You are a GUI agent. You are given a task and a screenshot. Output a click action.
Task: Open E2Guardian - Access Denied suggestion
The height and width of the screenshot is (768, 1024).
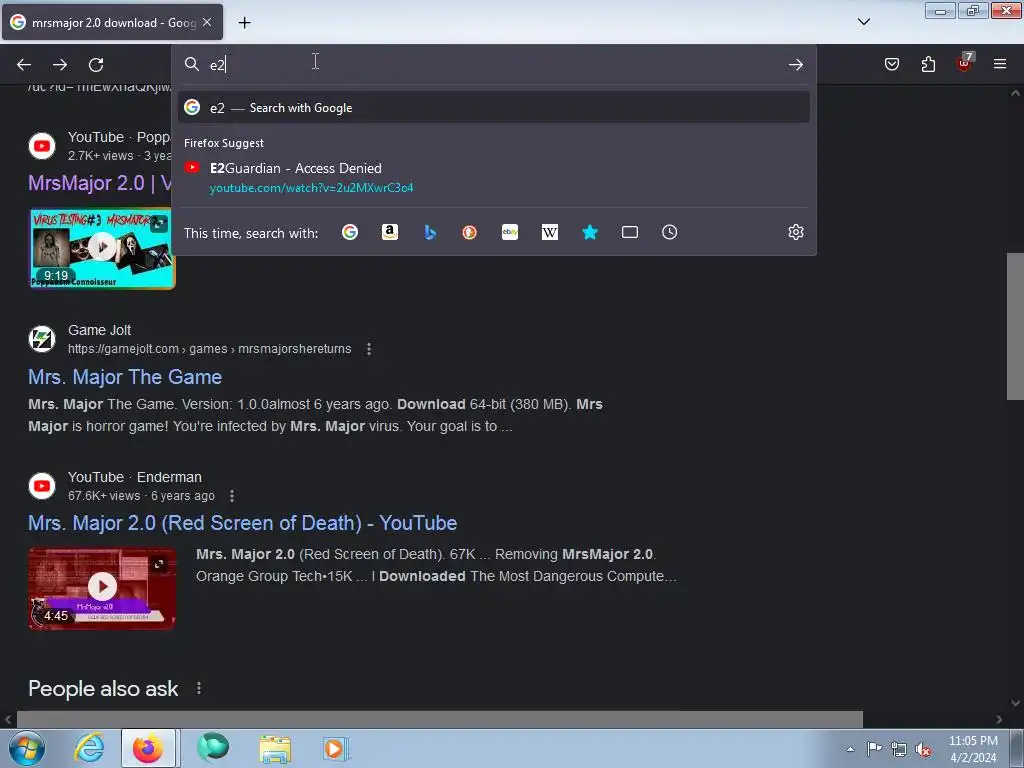(x=494, y=178)
